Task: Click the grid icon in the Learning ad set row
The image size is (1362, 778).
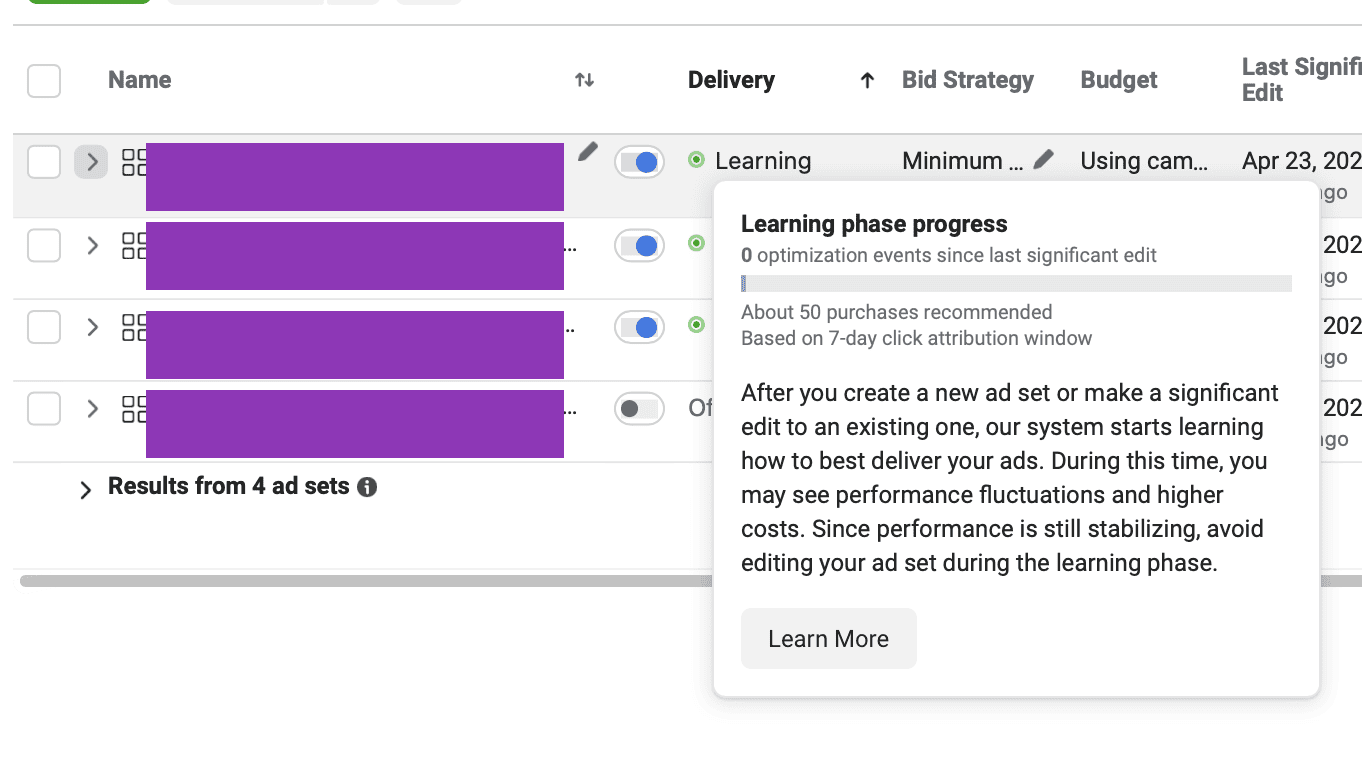Action: click(134, 162)
